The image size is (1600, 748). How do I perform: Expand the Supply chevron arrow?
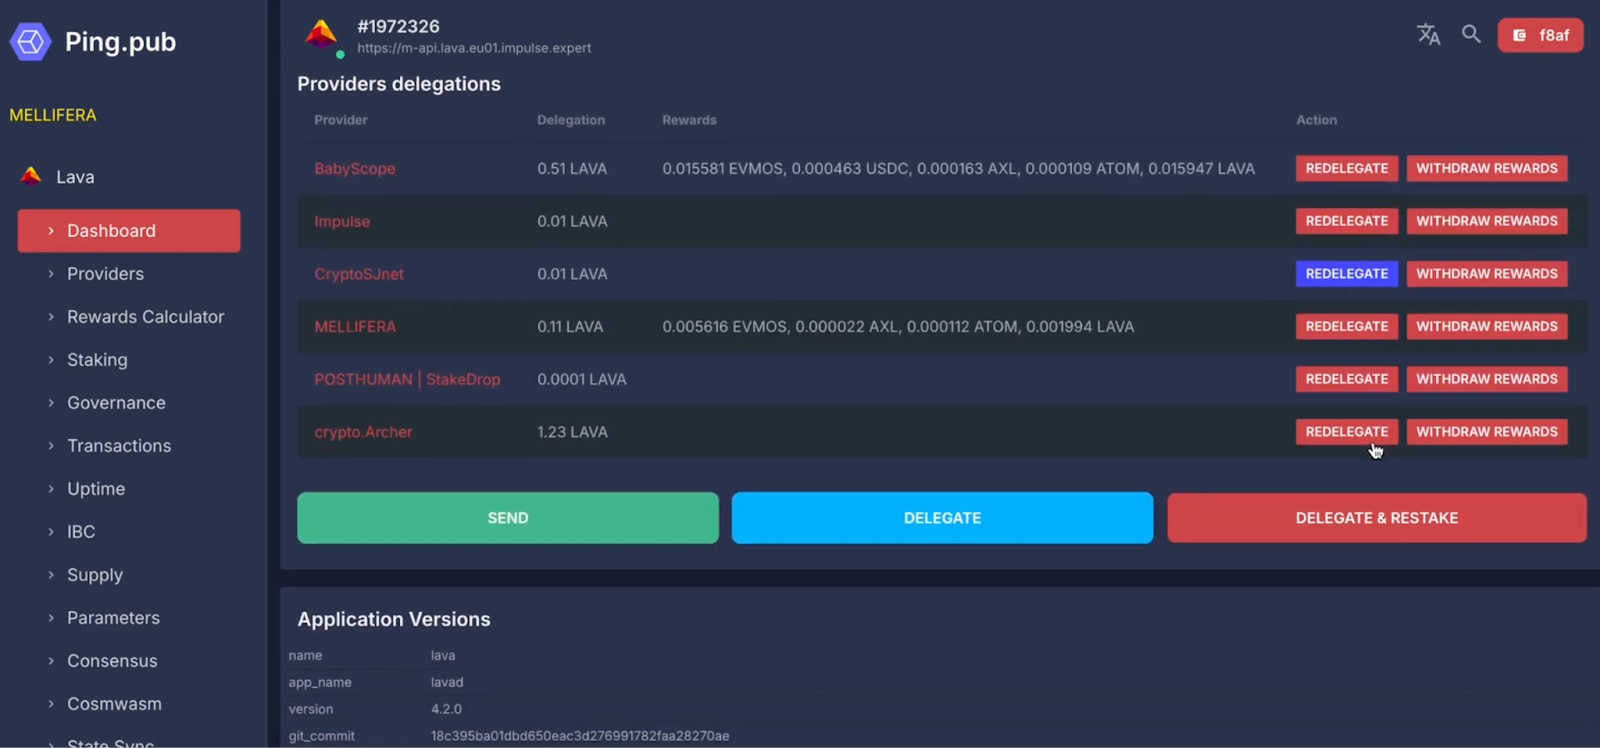click(x=51, y=575)
